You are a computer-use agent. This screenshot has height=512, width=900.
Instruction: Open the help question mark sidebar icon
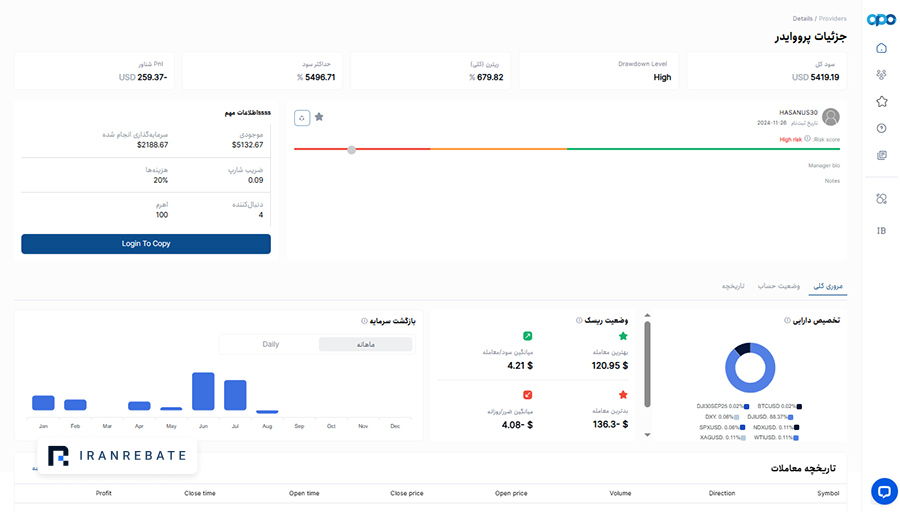[882, 129]
